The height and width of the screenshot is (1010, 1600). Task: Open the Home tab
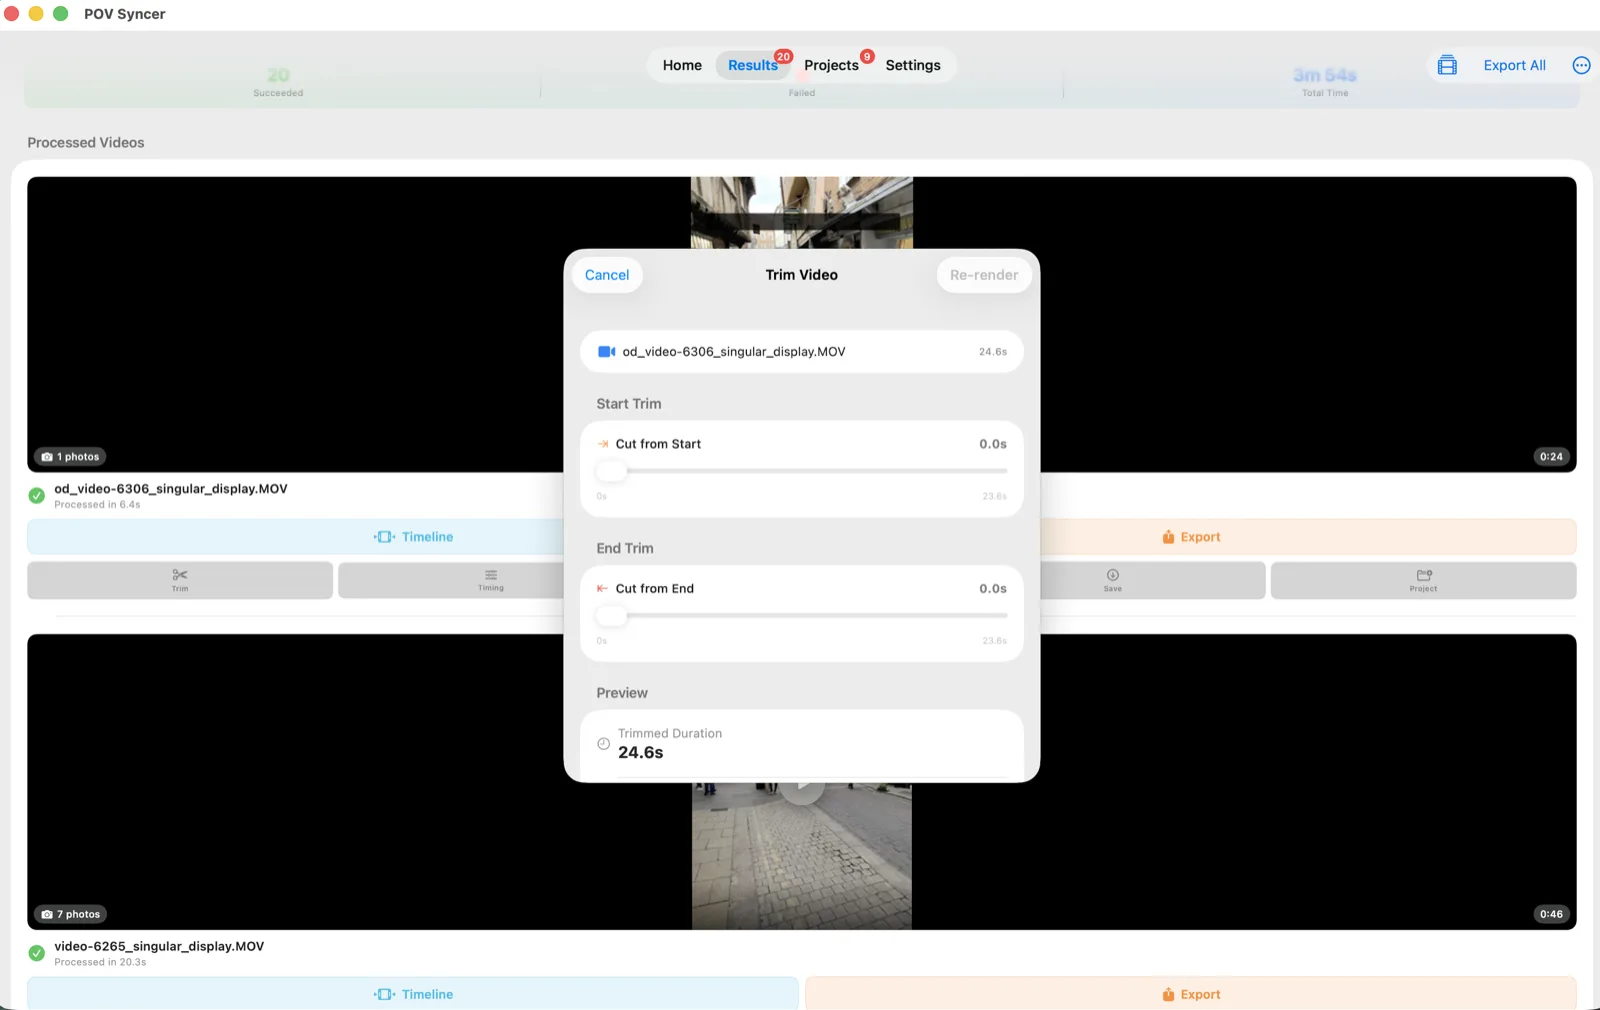(682, 65)
